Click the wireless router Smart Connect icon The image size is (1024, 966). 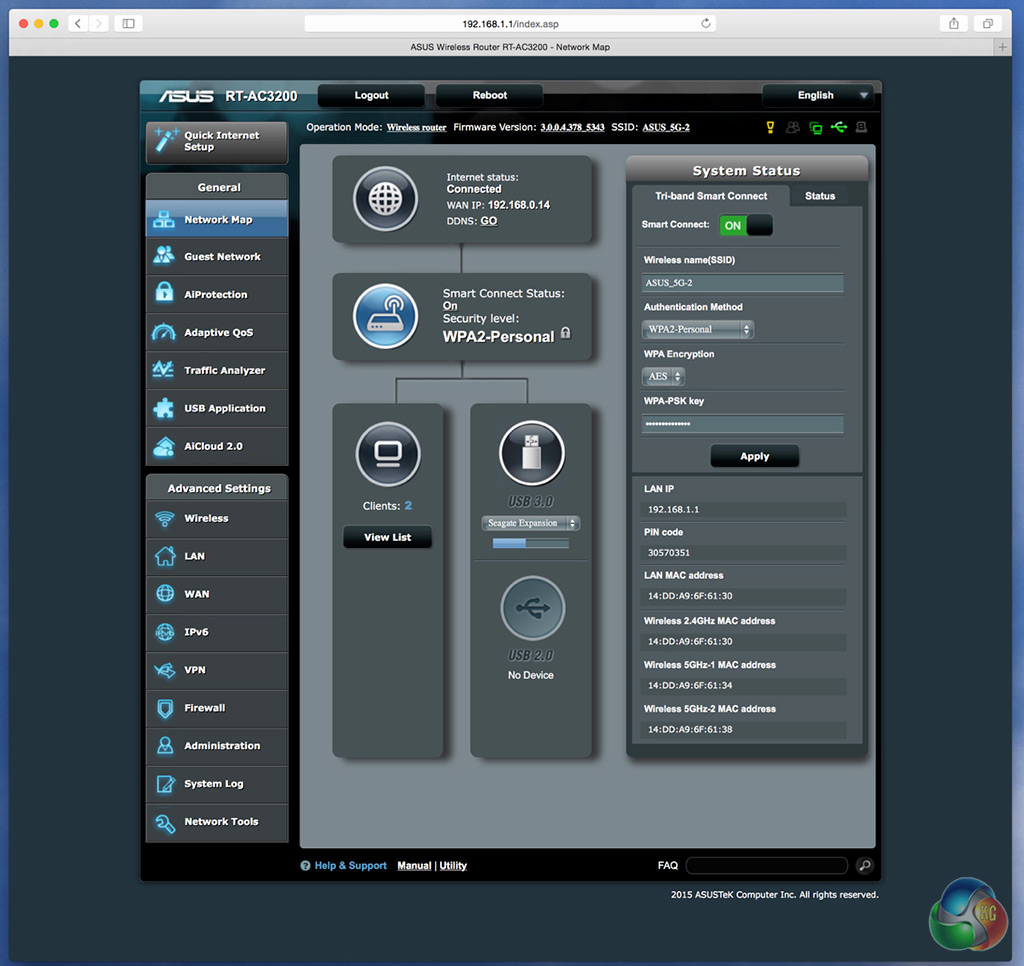pos(385,316)
